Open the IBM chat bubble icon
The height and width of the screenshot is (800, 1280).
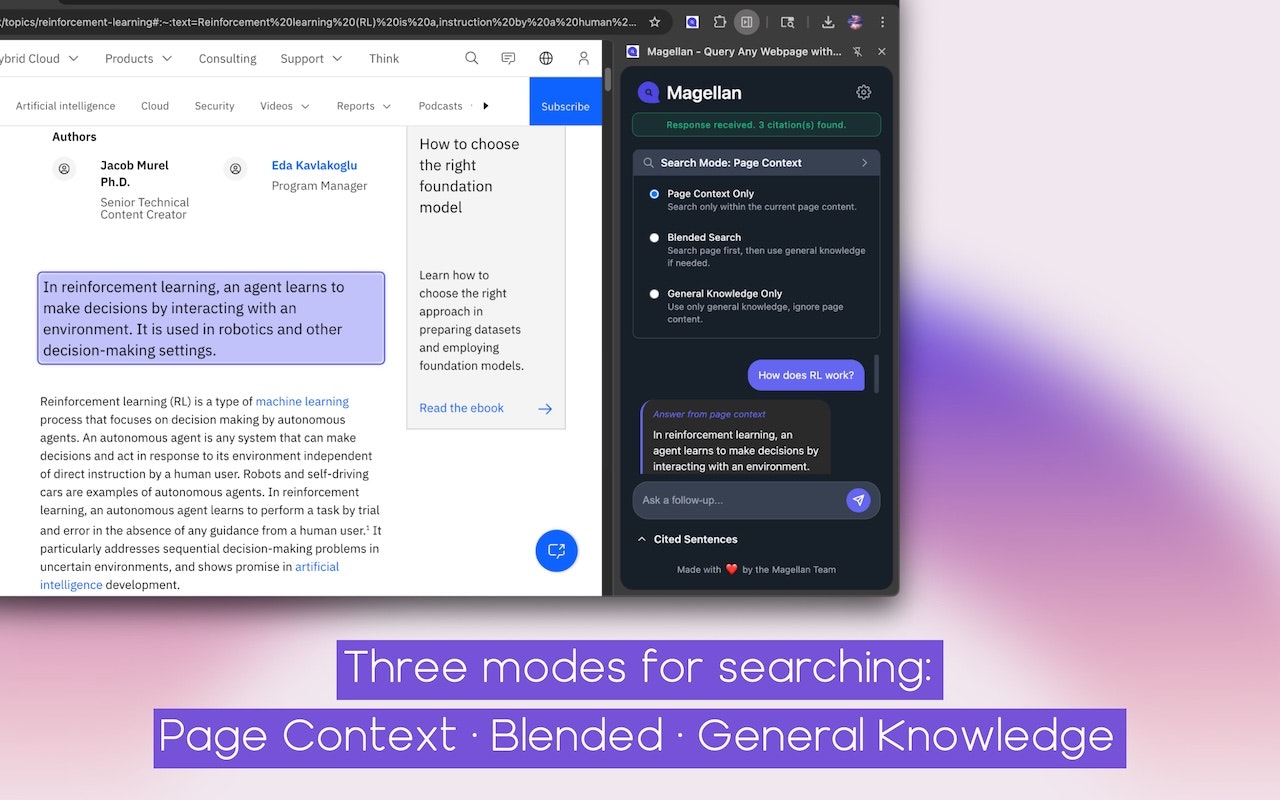tap(508, 58)
